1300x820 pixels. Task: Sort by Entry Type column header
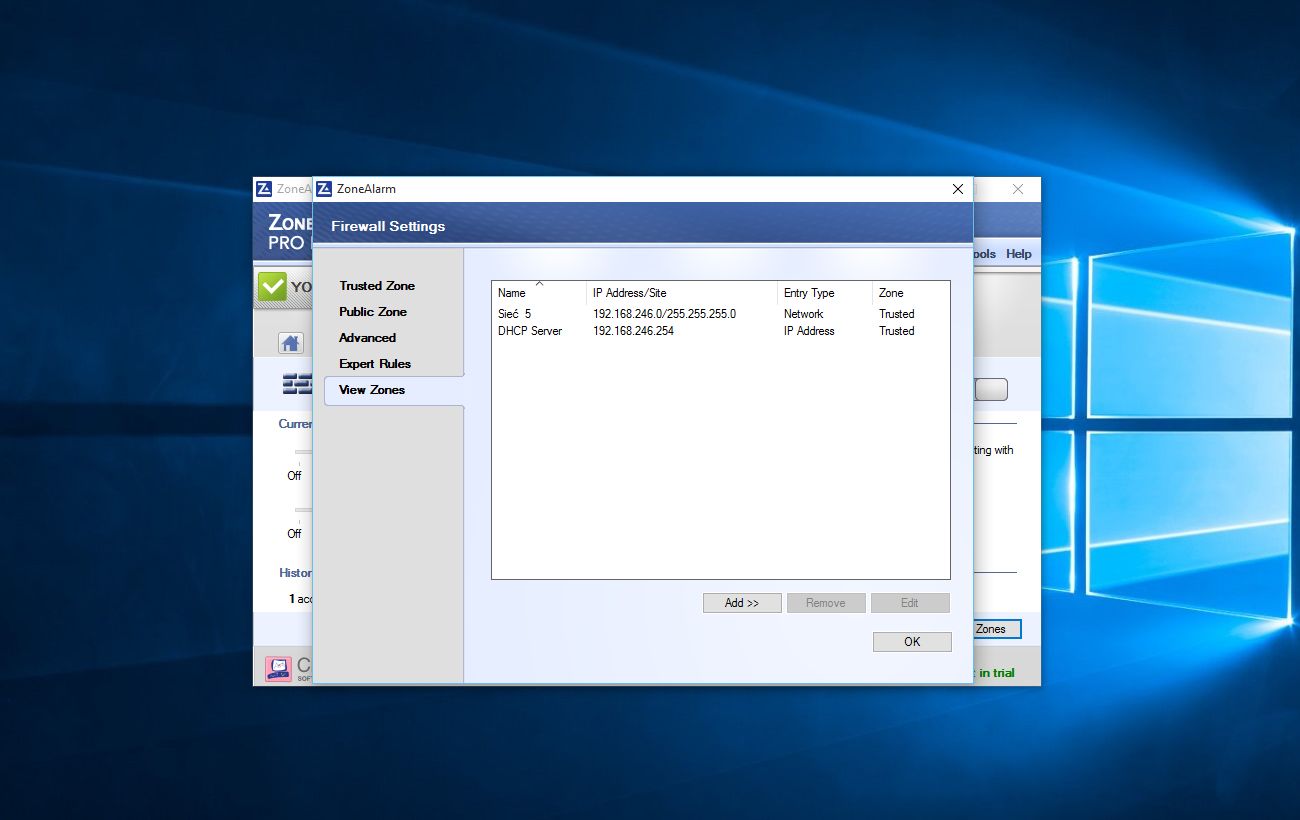coord(825,293)
